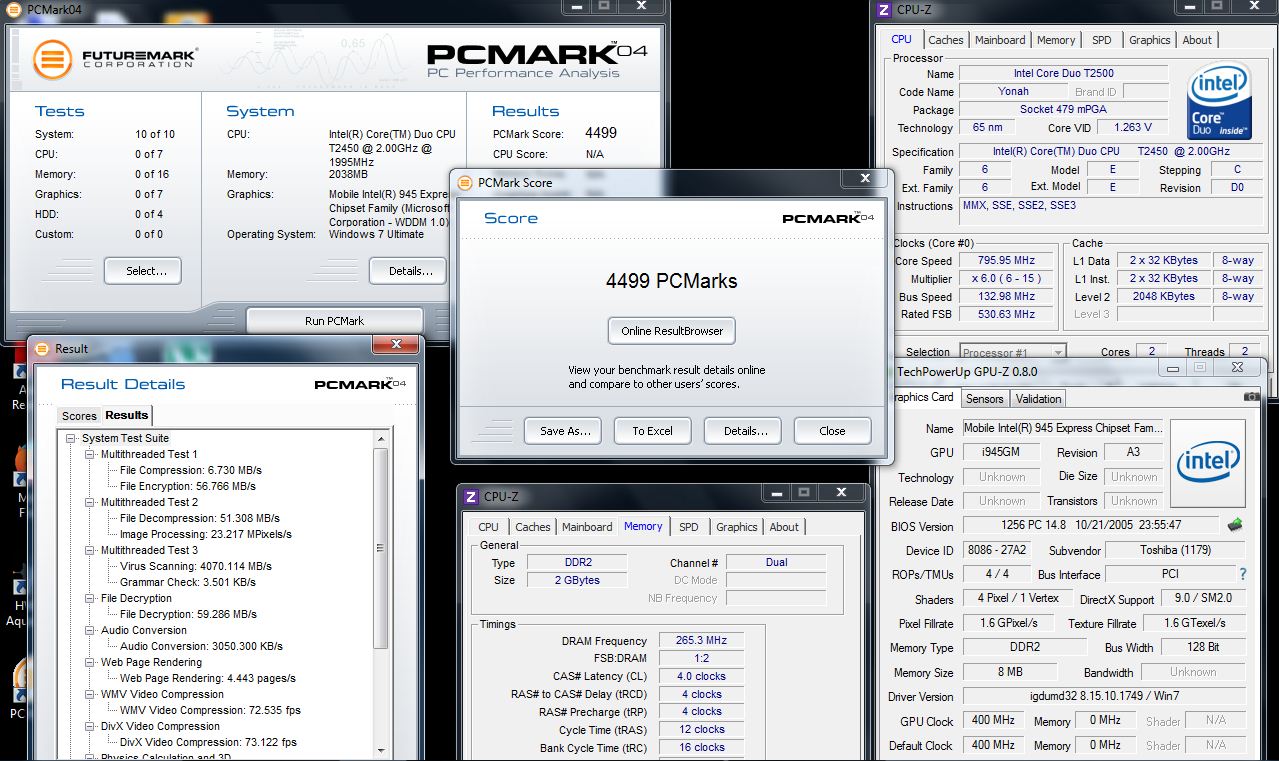Open About tab in processor info CPU-Z window
Image resolution: width=1279 pixels, height=761 pixels.
tap(1197, 40)
